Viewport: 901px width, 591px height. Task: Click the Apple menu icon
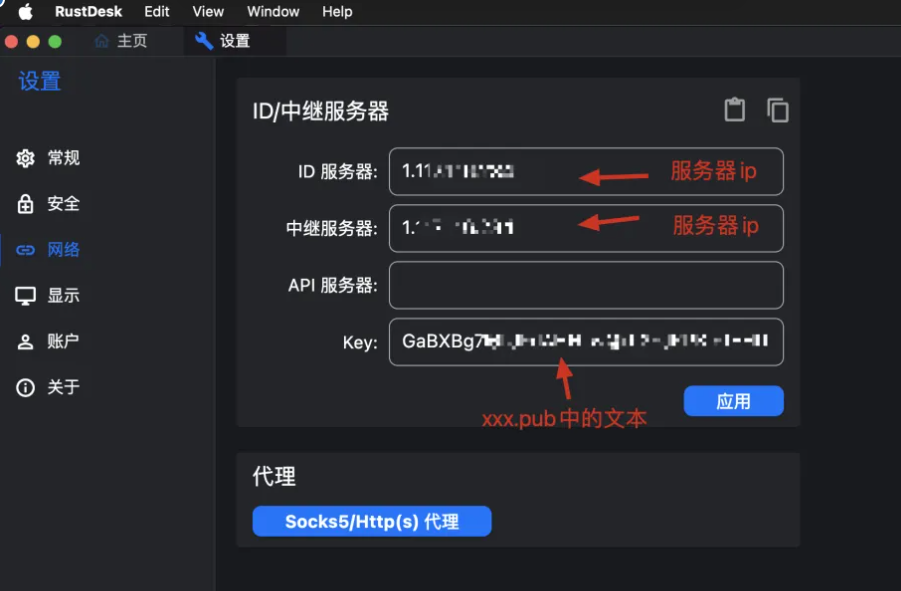25,11
